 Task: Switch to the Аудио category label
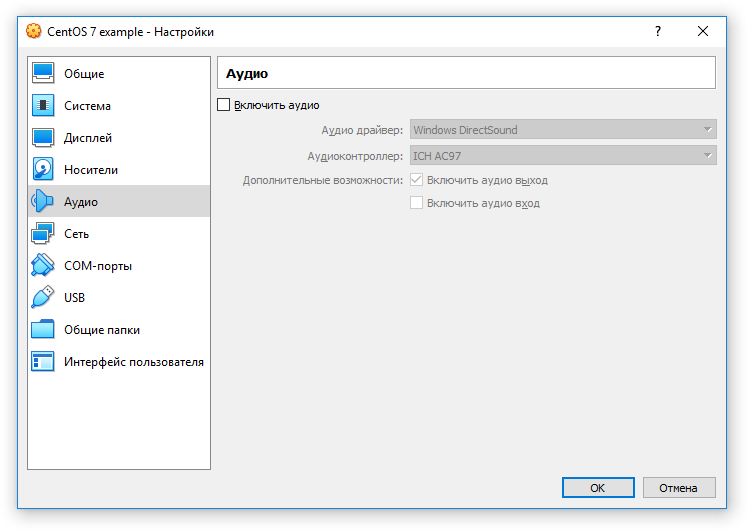(81, 202)
